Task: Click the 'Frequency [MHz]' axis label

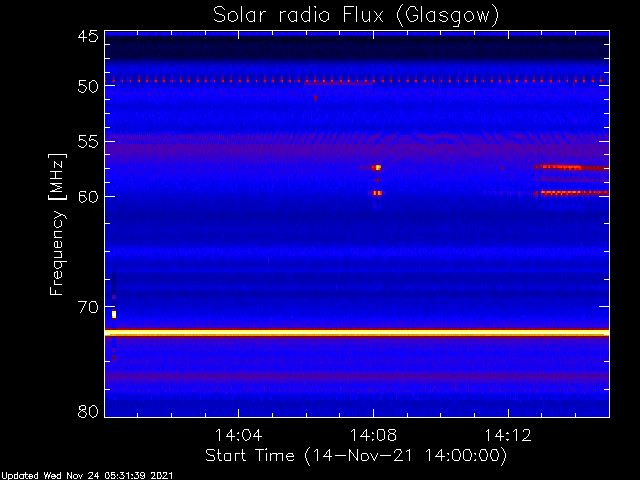Action: (x=57, y=224)
